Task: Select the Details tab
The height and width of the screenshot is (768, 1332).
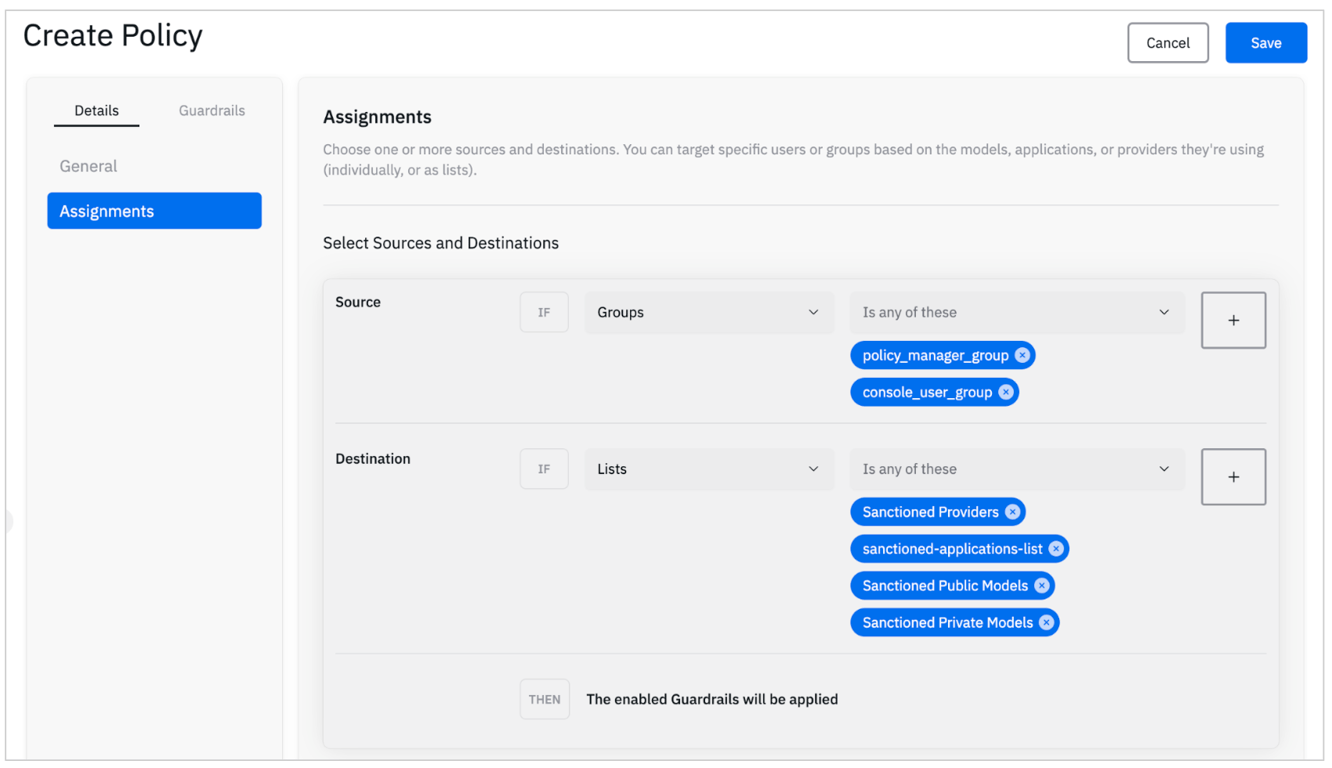Action: [97, 111]
